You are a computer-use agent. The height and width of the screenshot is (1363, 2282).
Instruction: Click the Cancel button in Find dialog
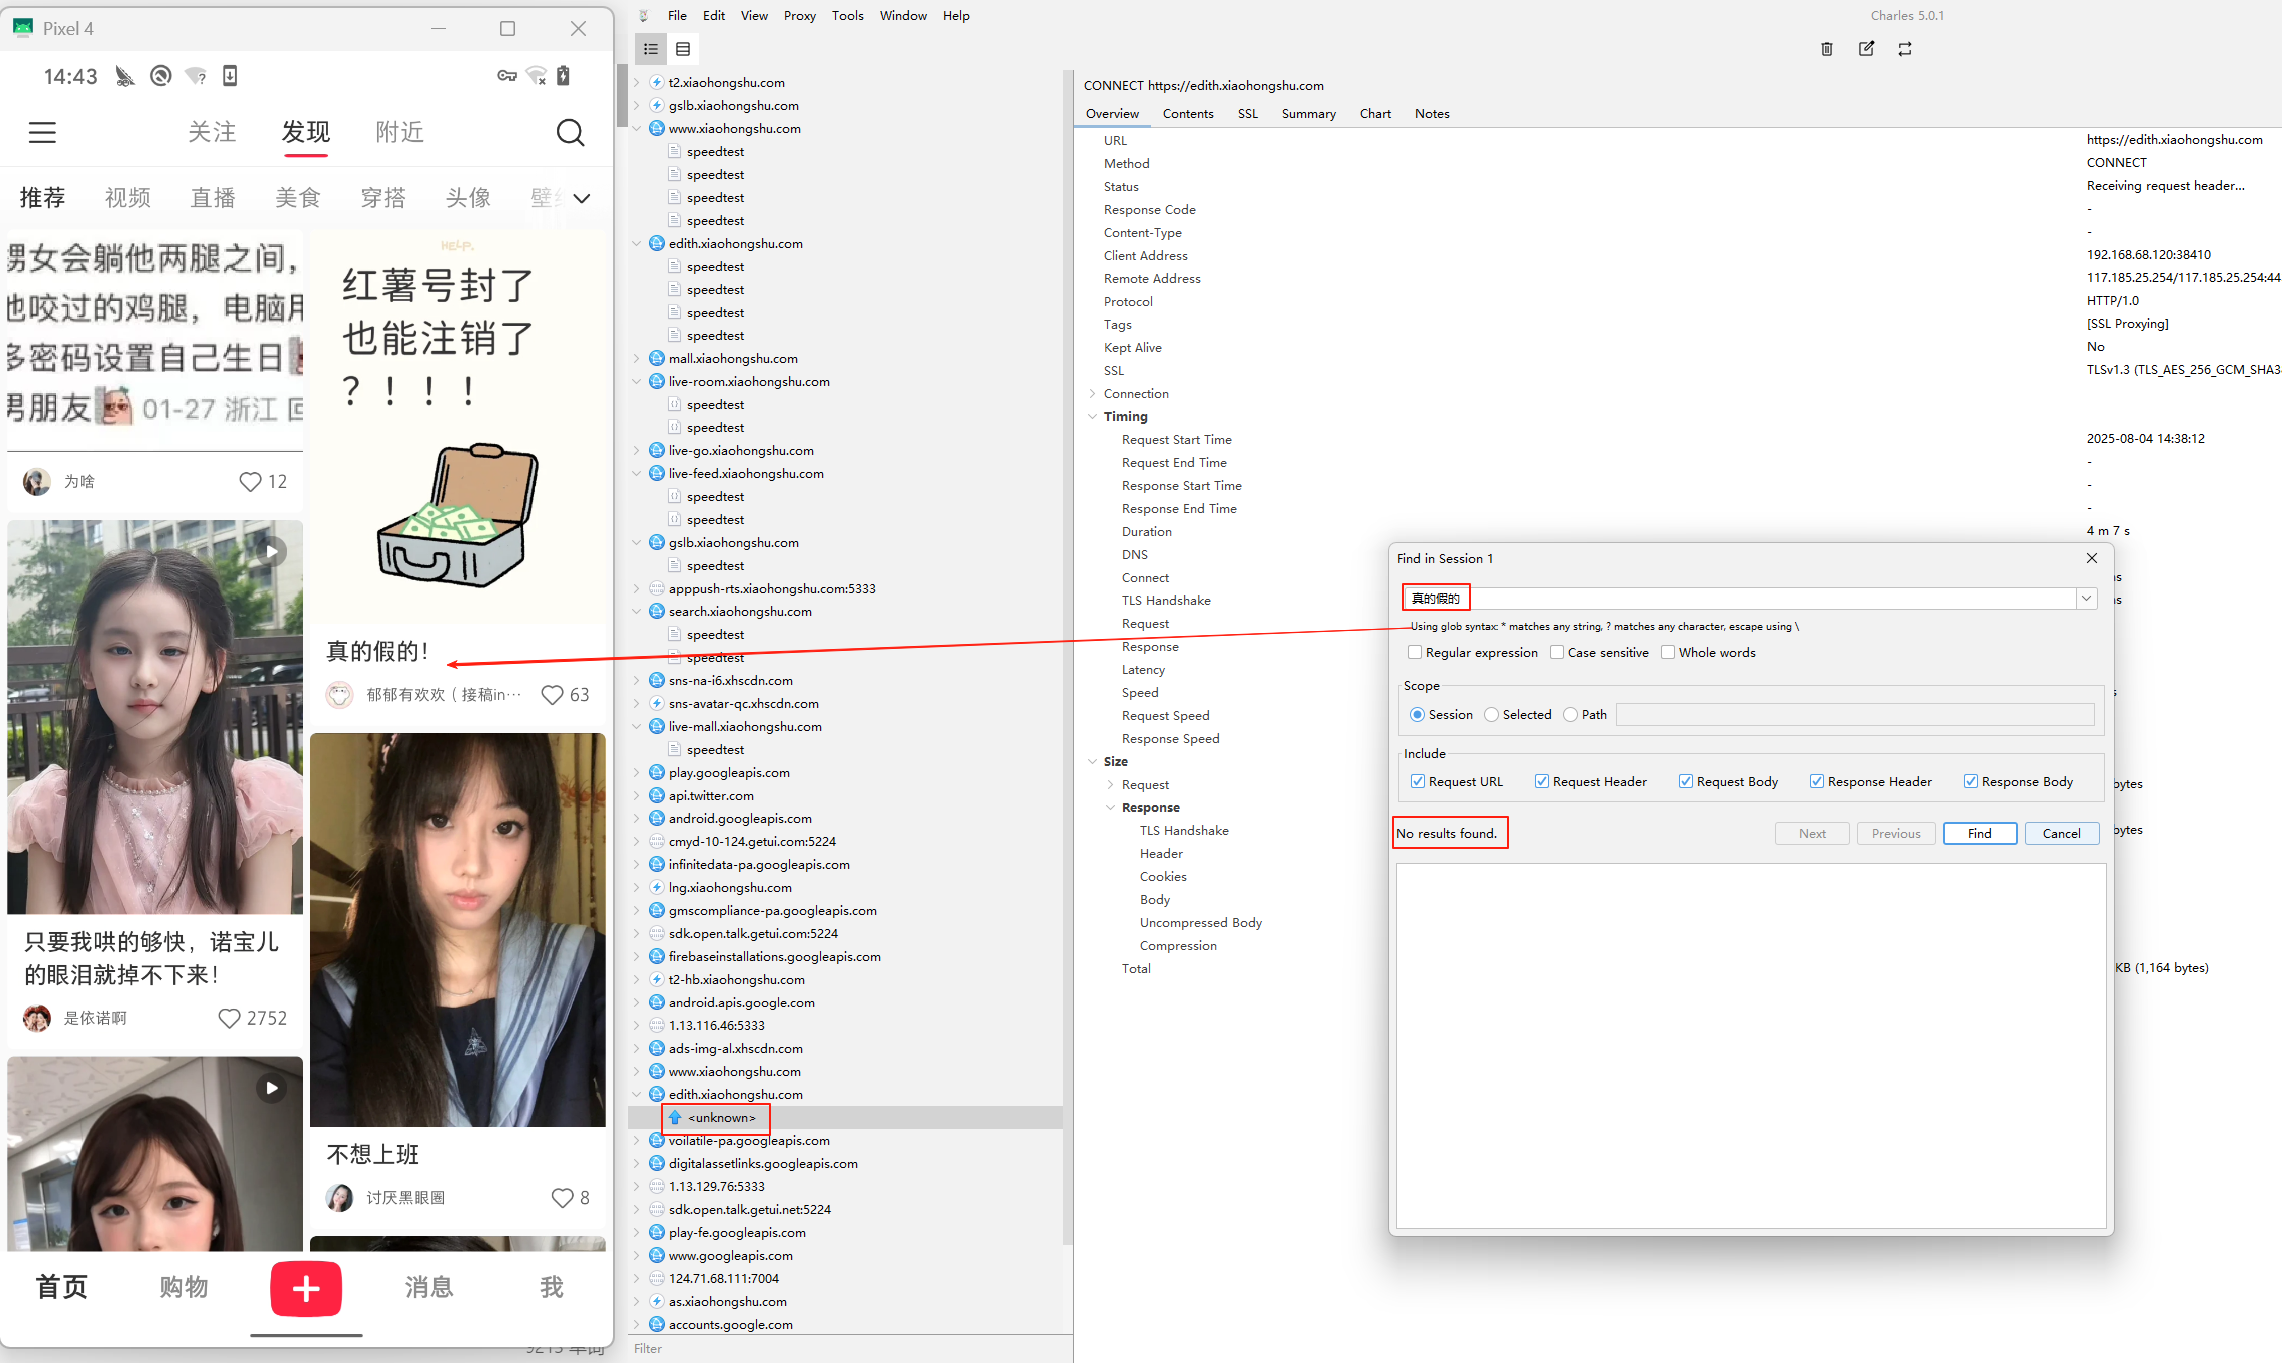[x=2061, y=833]
